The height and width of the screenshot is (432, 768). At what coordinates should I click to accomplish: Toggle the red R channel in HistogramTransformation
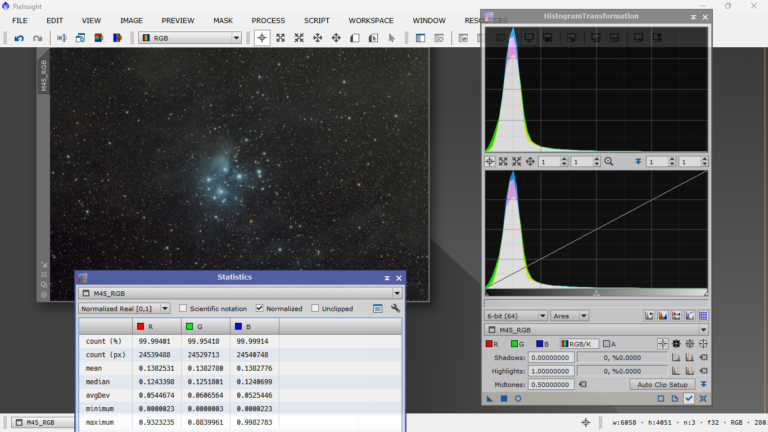coord(492,344)
